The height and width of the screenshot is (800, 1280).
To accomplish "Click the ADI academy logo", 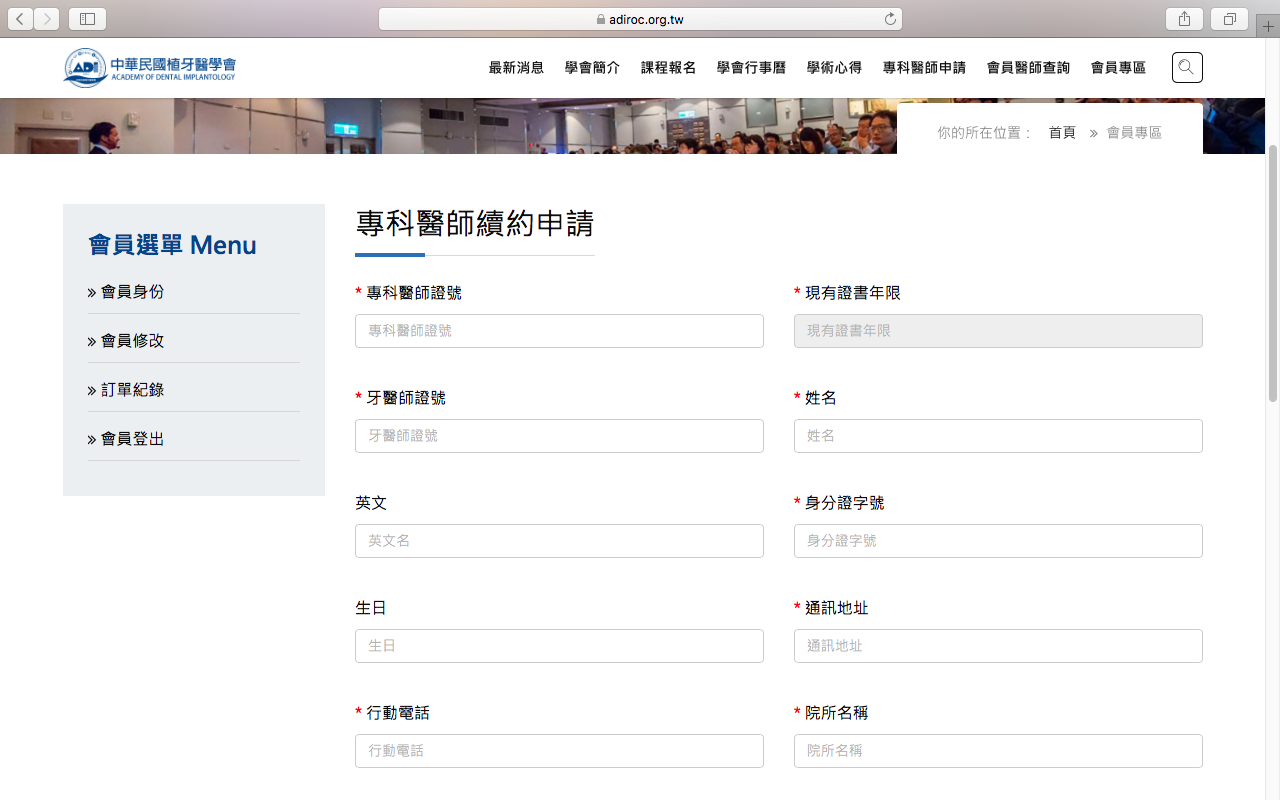I will pyautogui.click(x=150, y=67).
